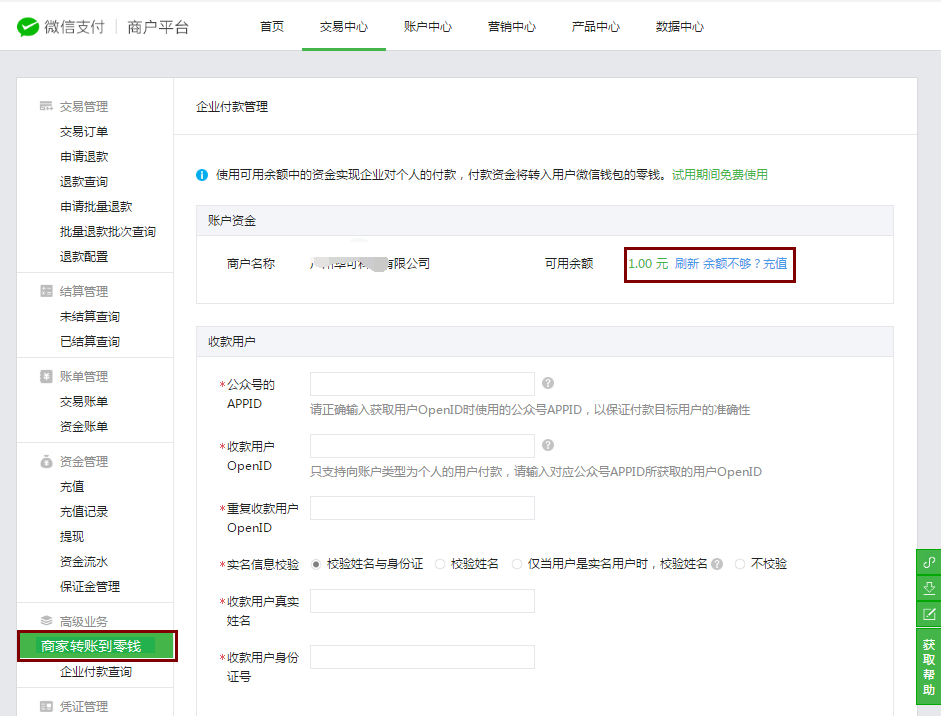Open help tooltip beside 公众号的APPID field
The image size is (941, 716).
coord(548,383)
